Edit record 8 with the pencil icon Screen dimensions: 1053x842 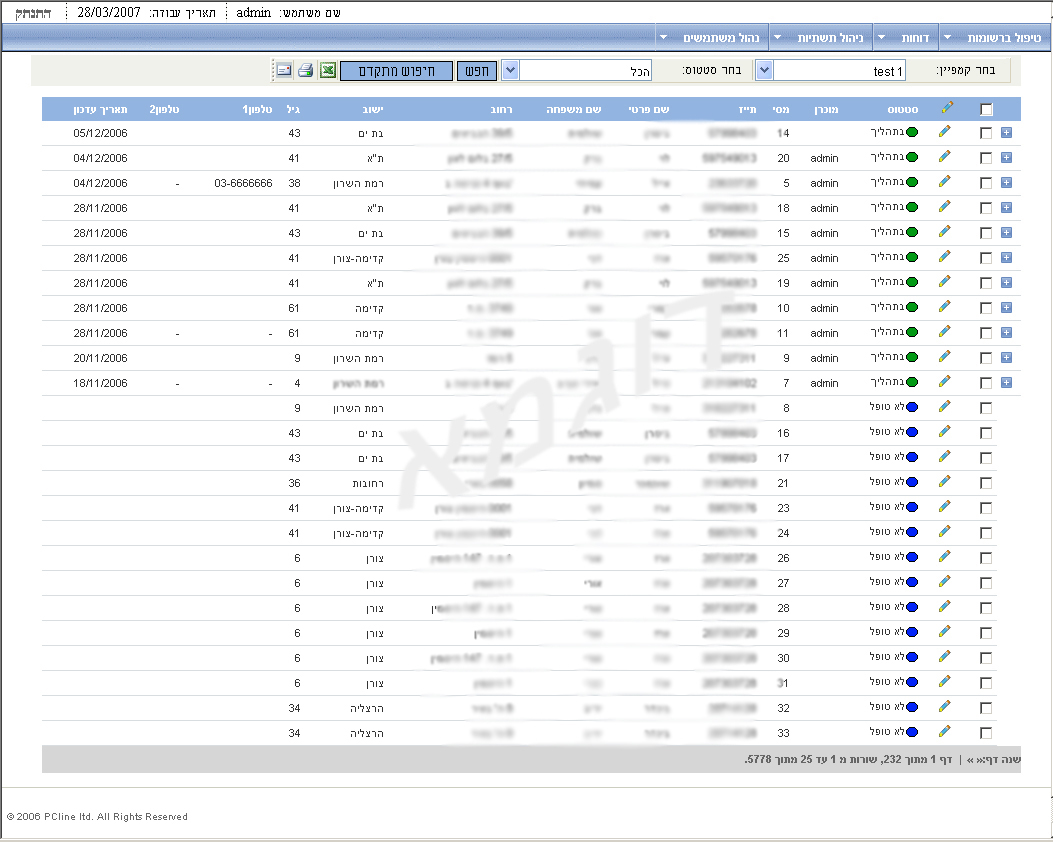click(x=945, y=407)
